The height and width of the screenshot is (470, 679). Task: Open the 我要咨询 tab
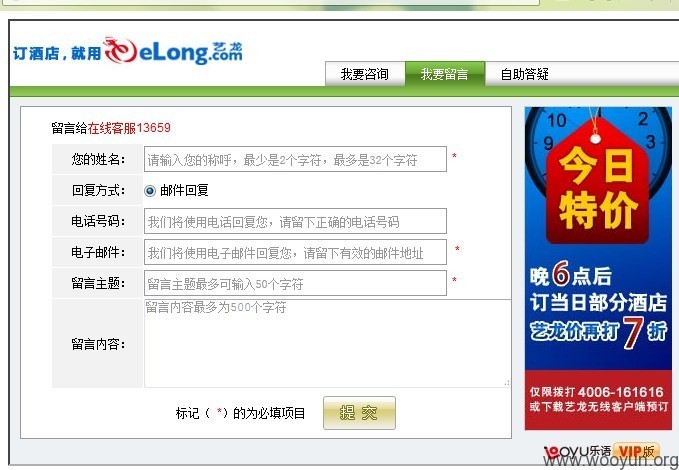pos(365,74)
